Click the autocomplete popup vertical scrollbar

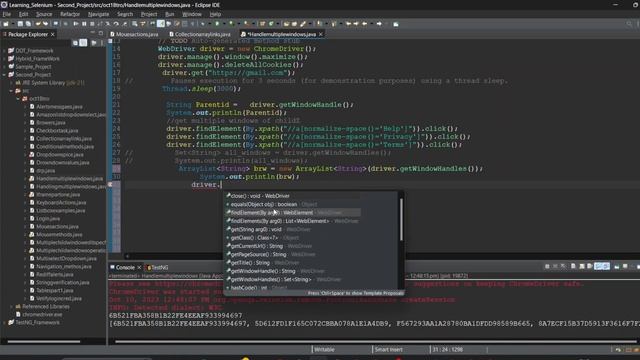click(401, 219)
